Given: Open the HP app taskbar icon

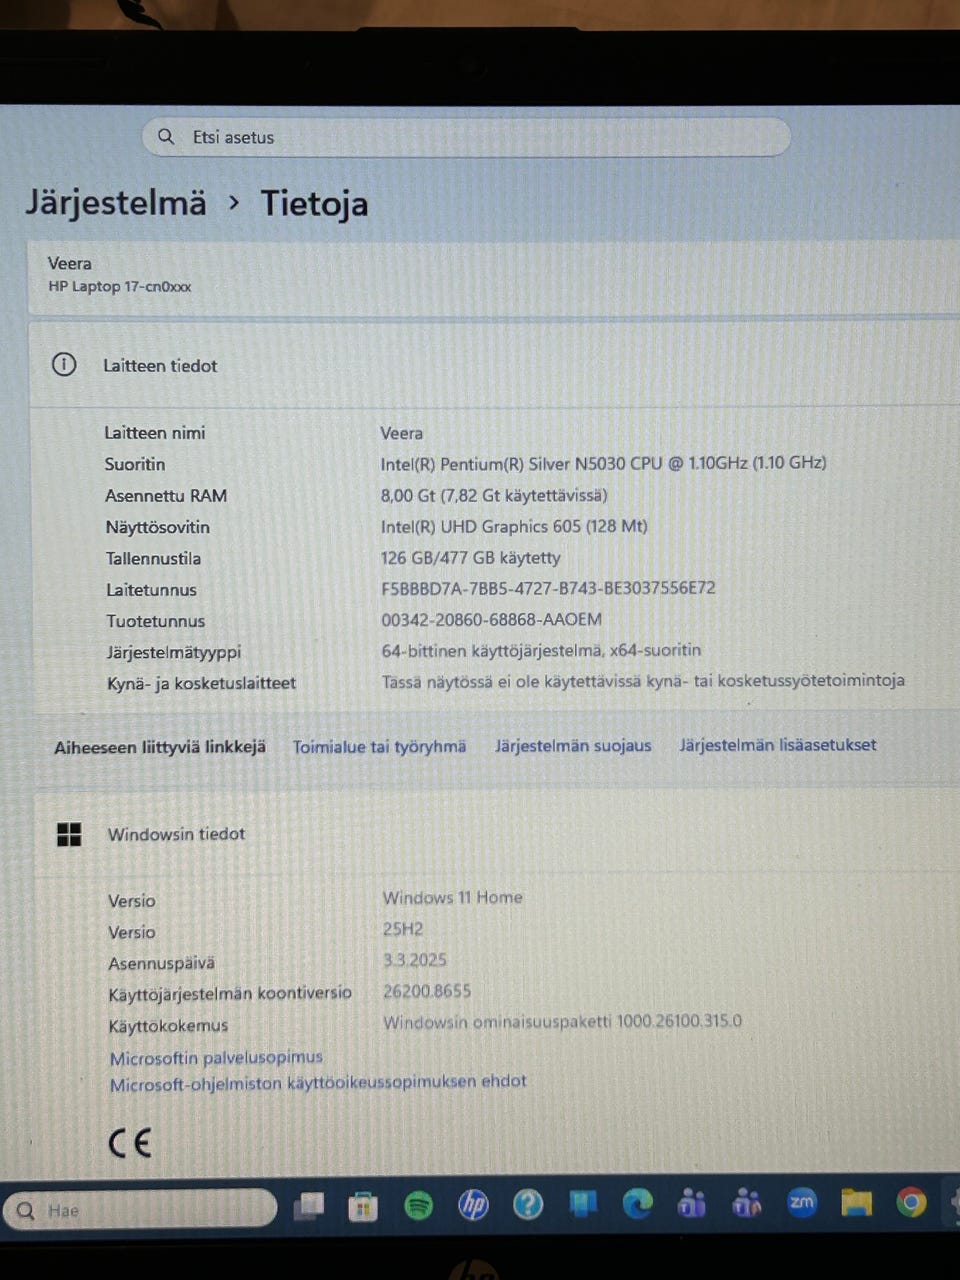Looking at the screenshot, I should [x=473, y=1205].
